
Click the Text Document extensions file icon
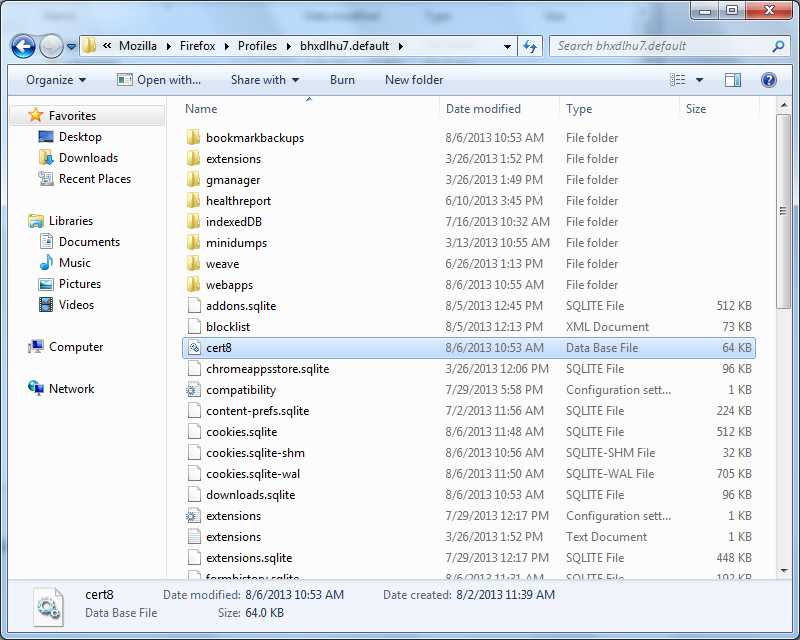[194, 536]
